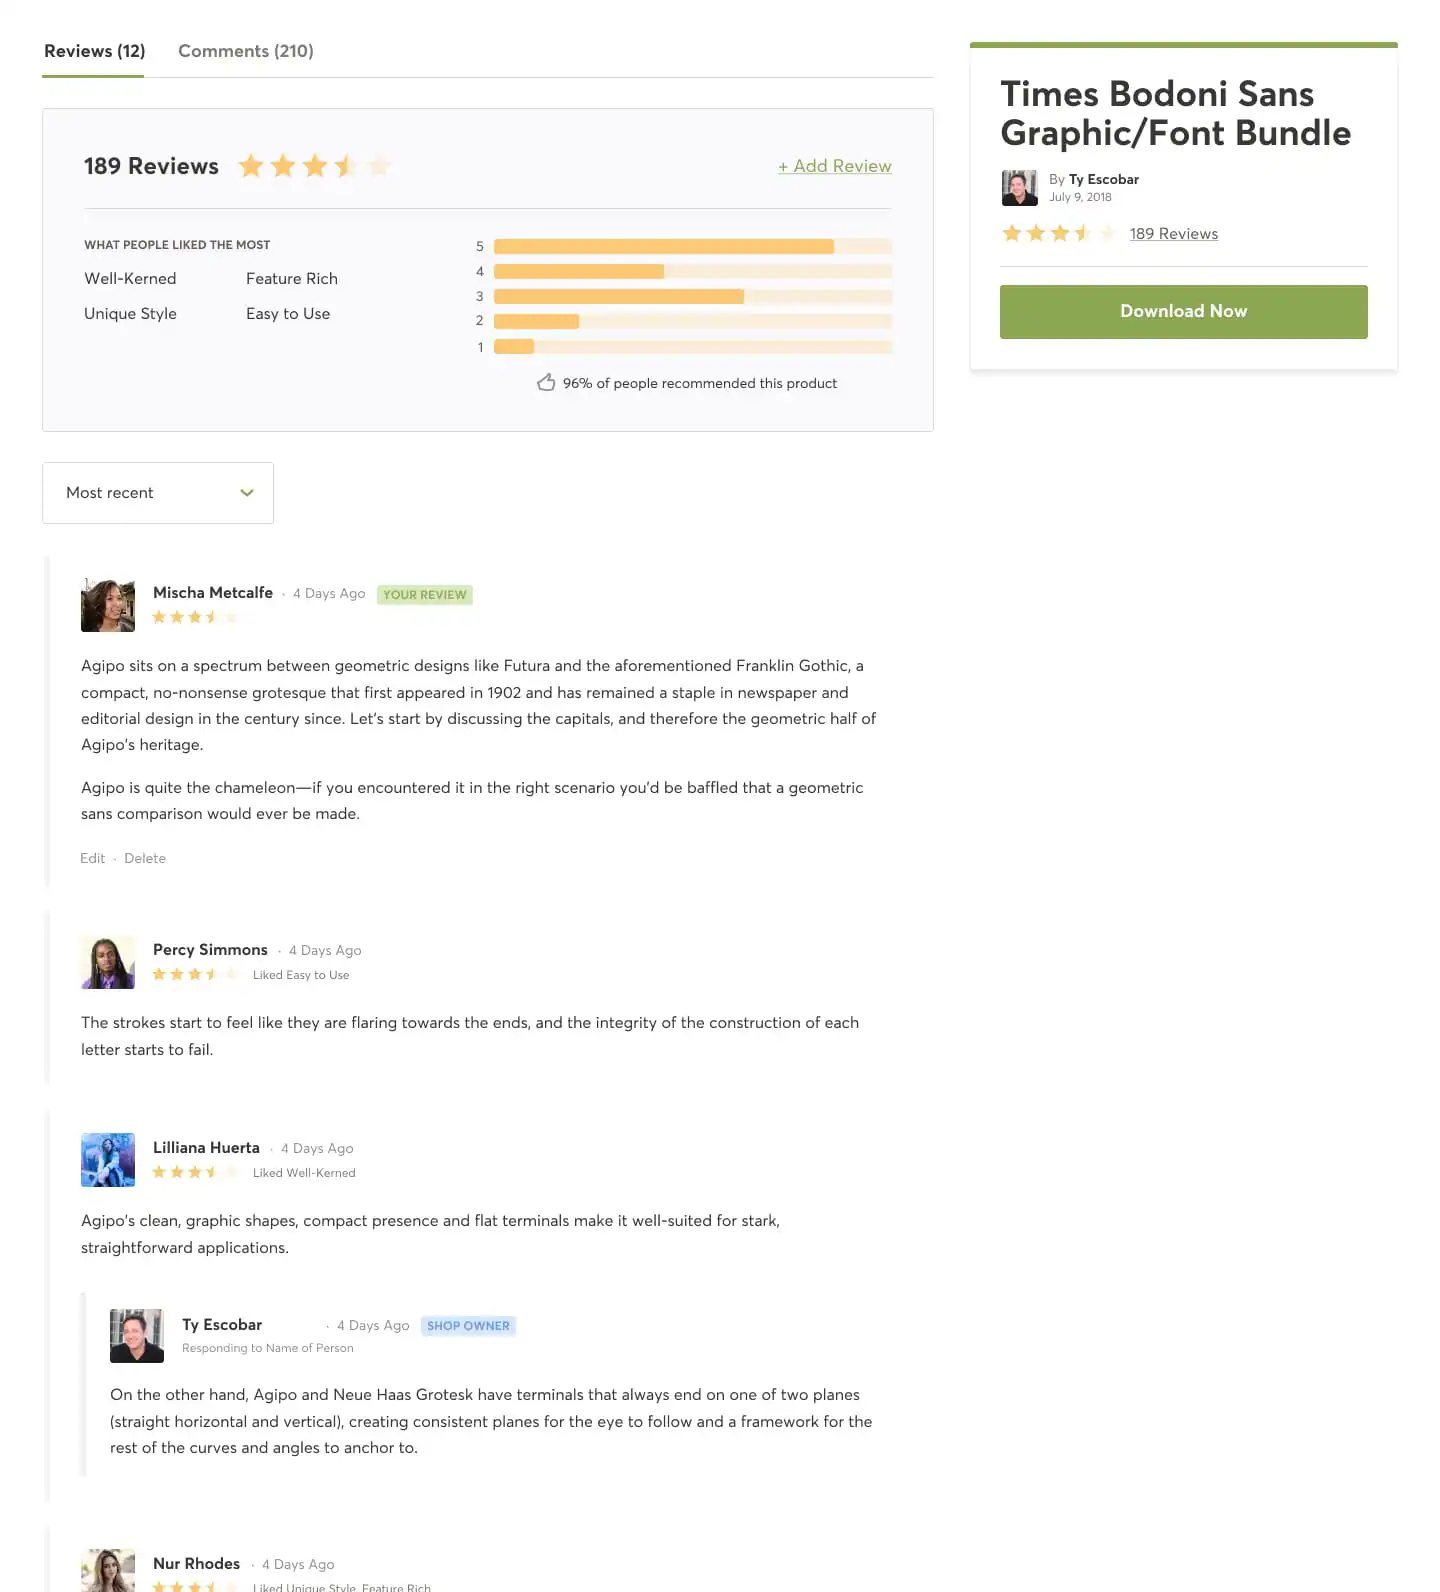Open the Add Review form
The width and height of the screenshot is (1440, 1592).
(834, 166)
